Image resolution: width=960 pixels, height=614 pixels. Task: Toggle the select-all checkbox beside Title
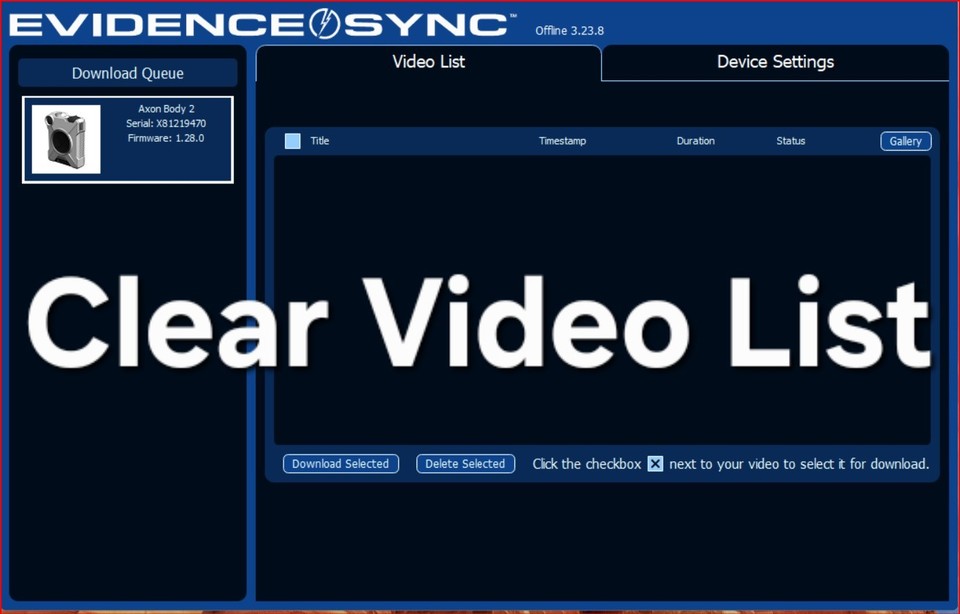(x=292, y=141)
